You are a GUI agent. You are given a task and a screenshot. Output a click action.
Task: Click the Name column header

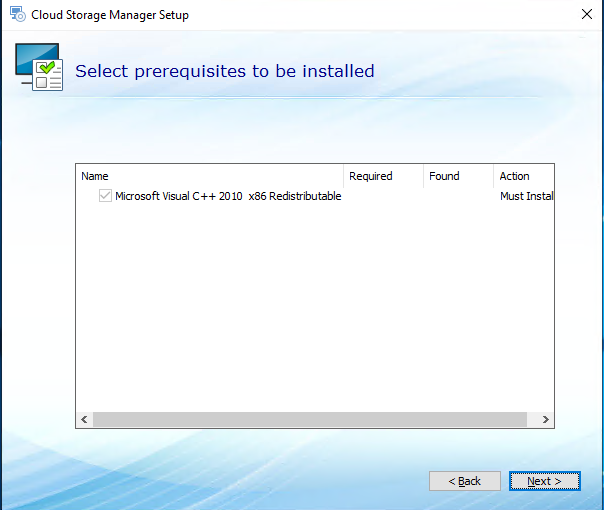pos(210,176)
